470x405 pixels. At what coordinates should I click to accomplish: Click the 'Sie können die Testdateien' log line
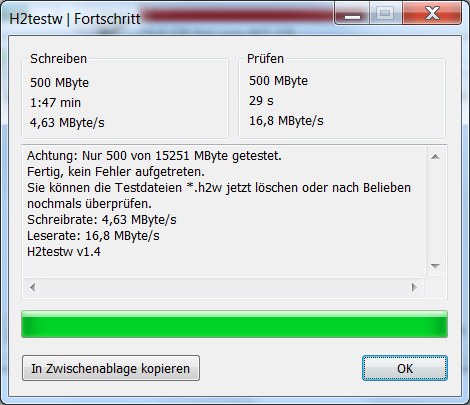(x=219, y=188)
